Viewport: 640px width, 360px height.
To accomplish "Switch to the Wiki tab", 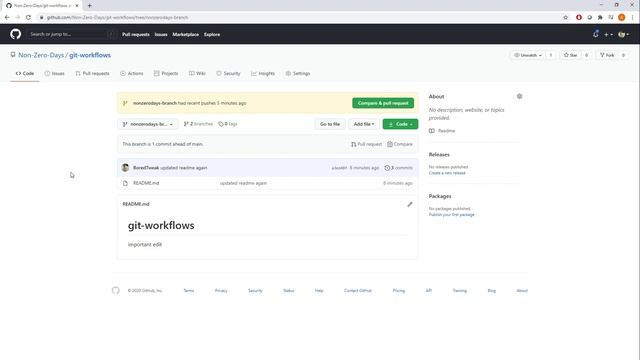I will 197,73.
